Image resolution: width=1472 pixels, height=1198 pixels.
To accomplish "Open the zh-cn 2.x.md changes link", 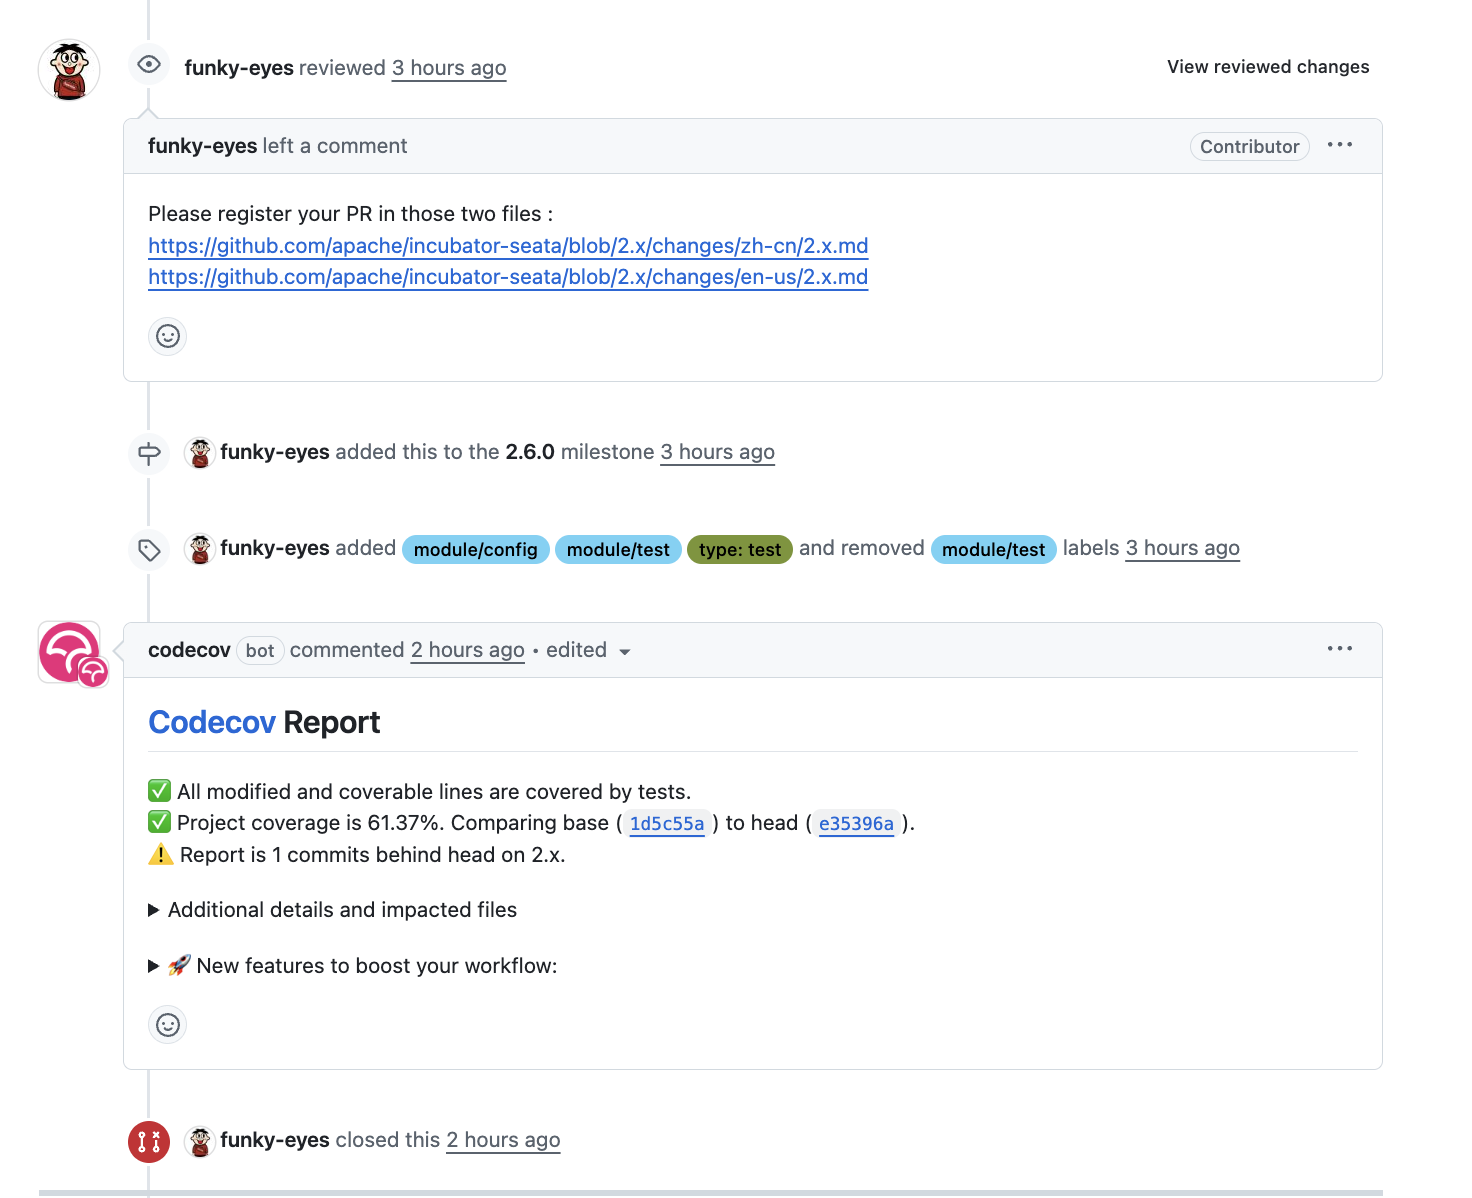I will [x=508, y=246].
